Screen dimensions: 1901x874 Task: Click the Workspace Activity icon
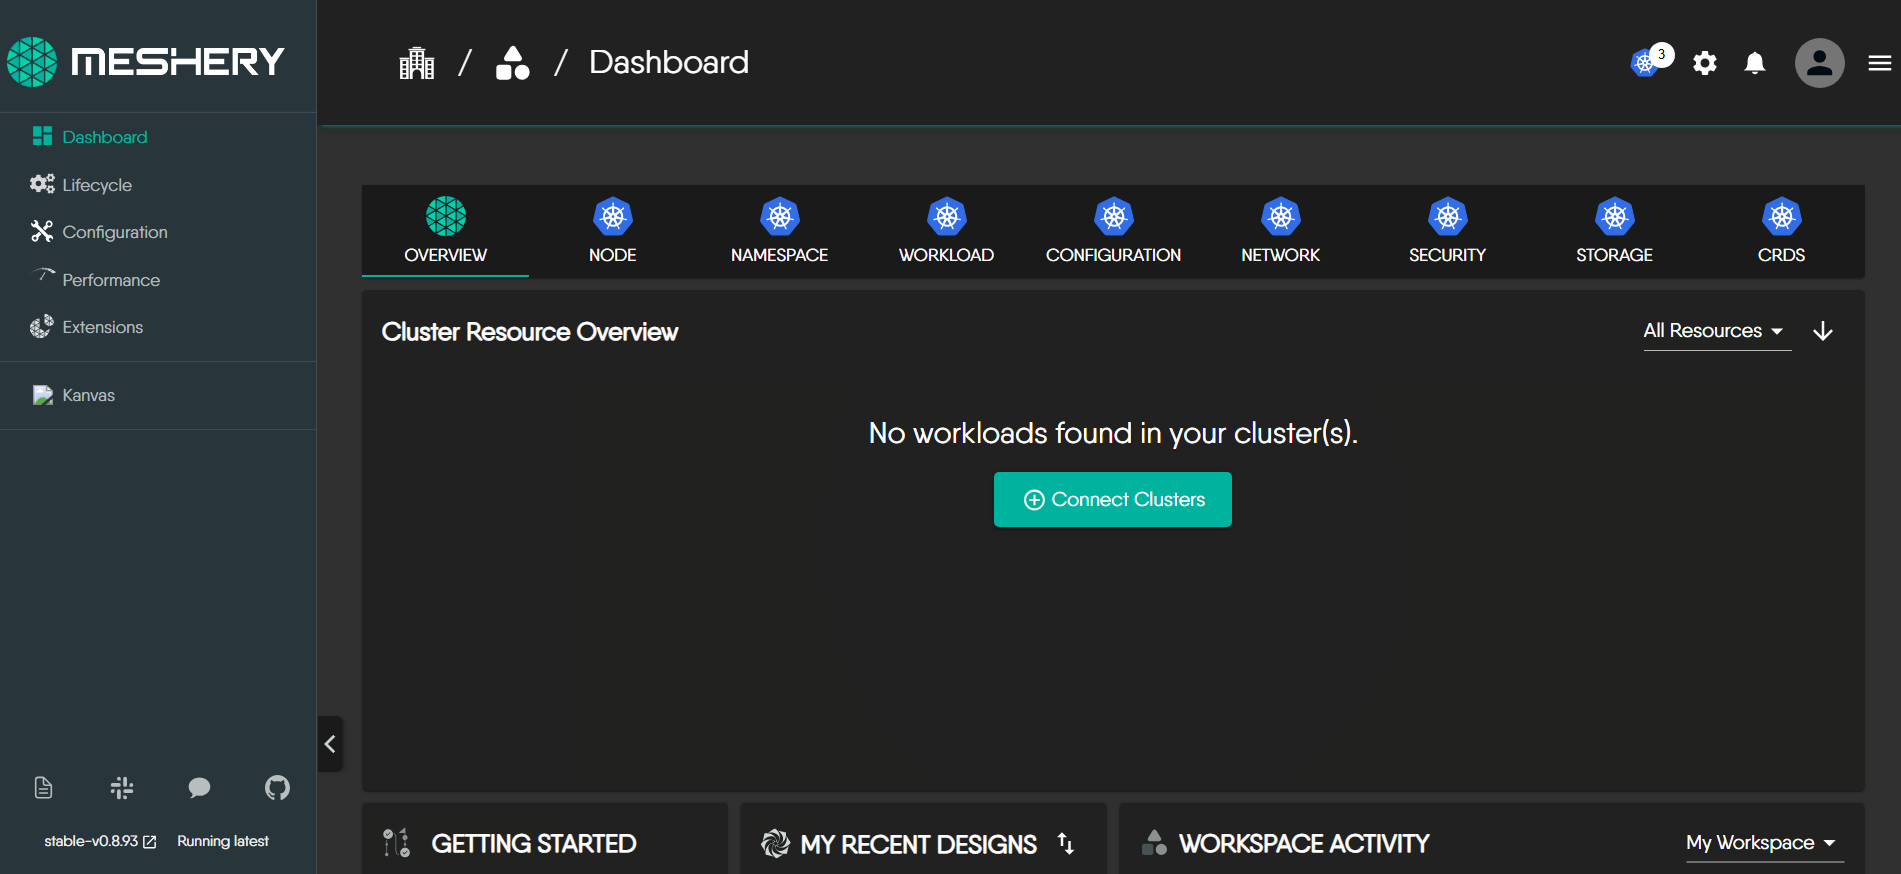(x=1154, y=843)
